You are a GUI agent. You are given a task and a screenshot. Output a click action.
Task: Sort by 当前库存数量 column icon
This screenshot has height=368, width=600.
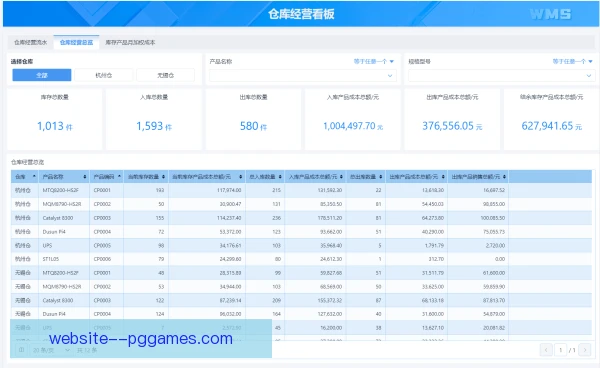coord(163,176)
